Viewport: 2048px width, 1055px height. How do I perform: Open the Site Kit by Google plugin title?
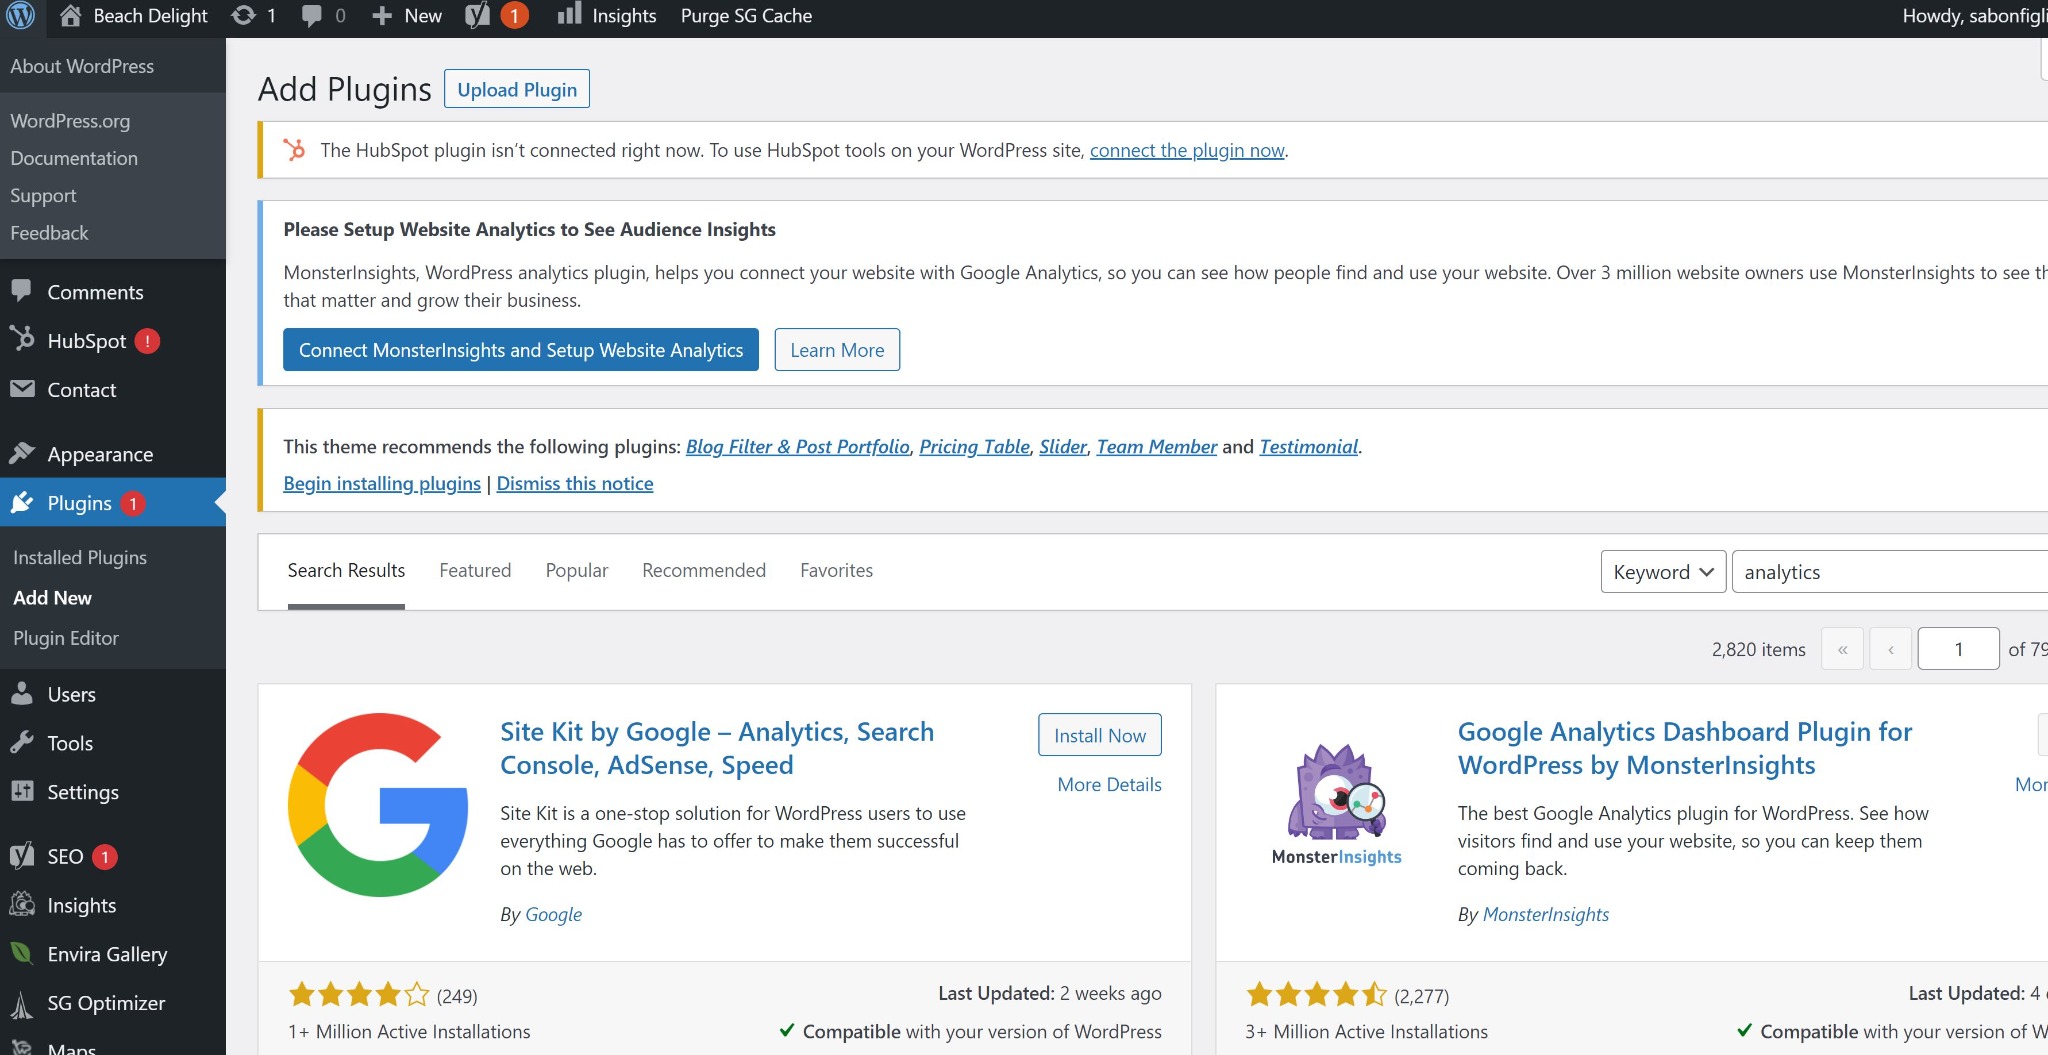point(717,748)
